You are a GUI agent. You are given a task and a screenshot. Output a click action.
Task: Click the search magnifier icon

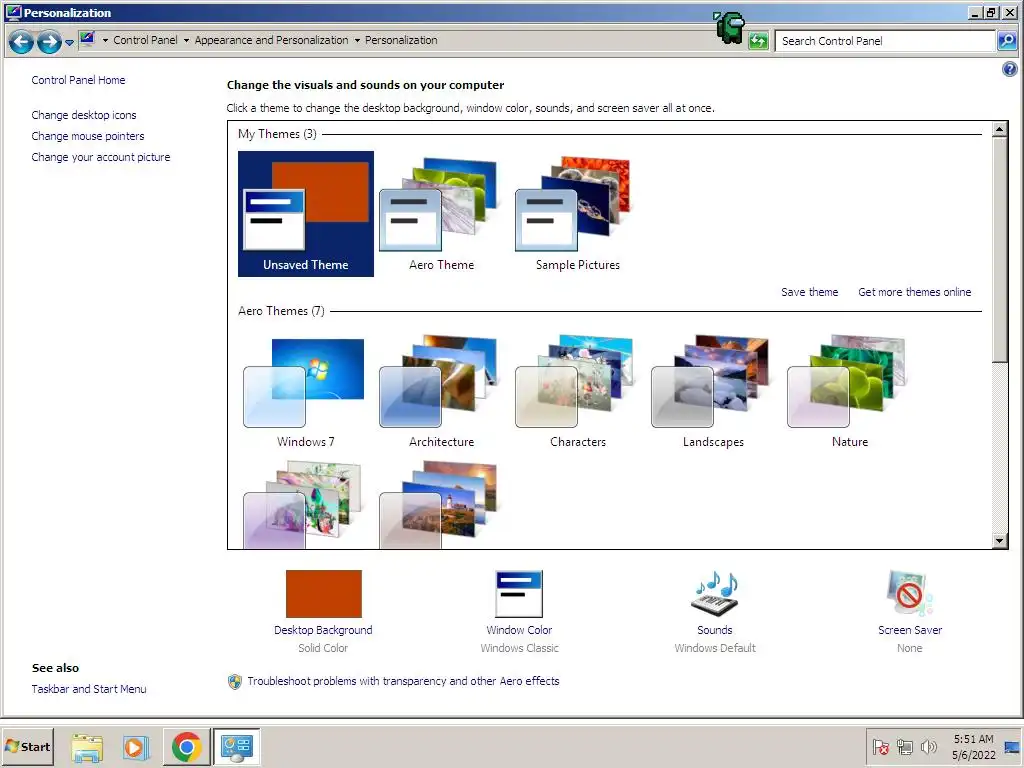[x=1007, y=41]
